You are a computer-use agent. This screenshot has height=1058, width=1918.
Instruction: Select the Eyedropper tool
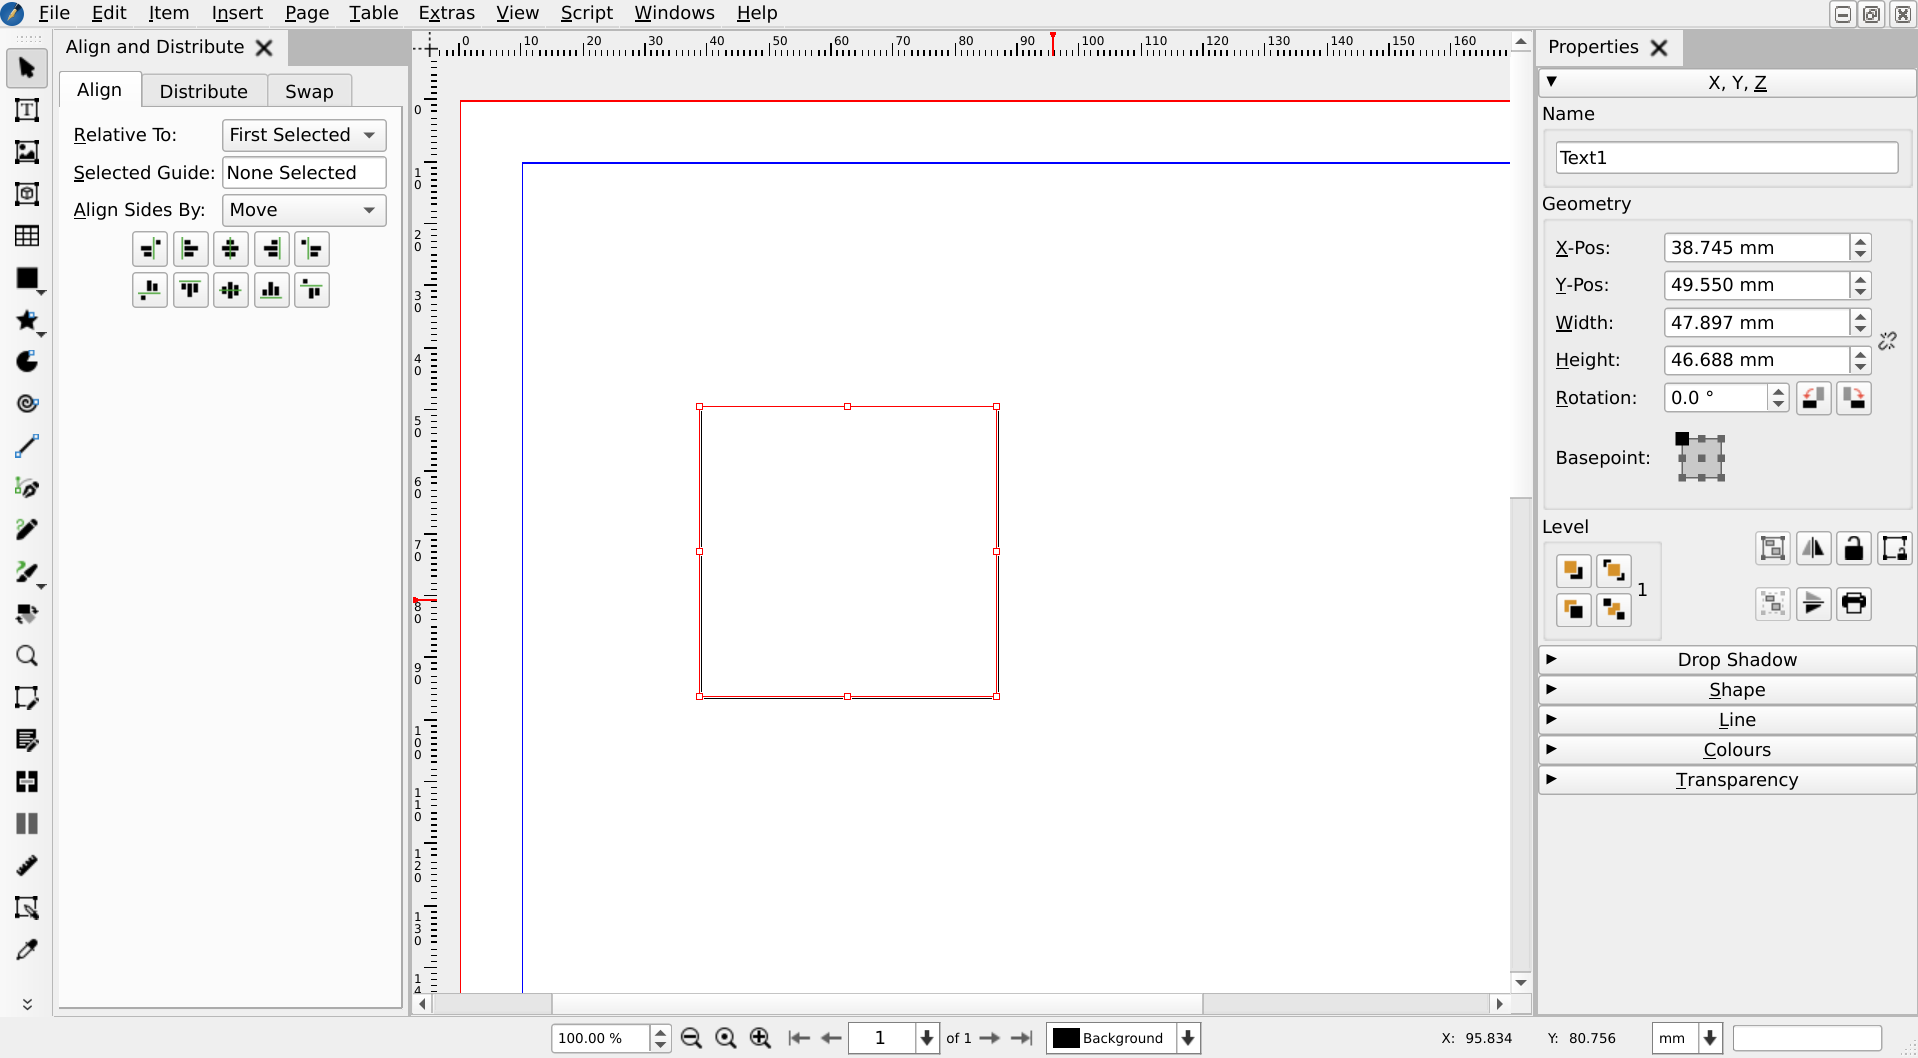click(27, 950)
